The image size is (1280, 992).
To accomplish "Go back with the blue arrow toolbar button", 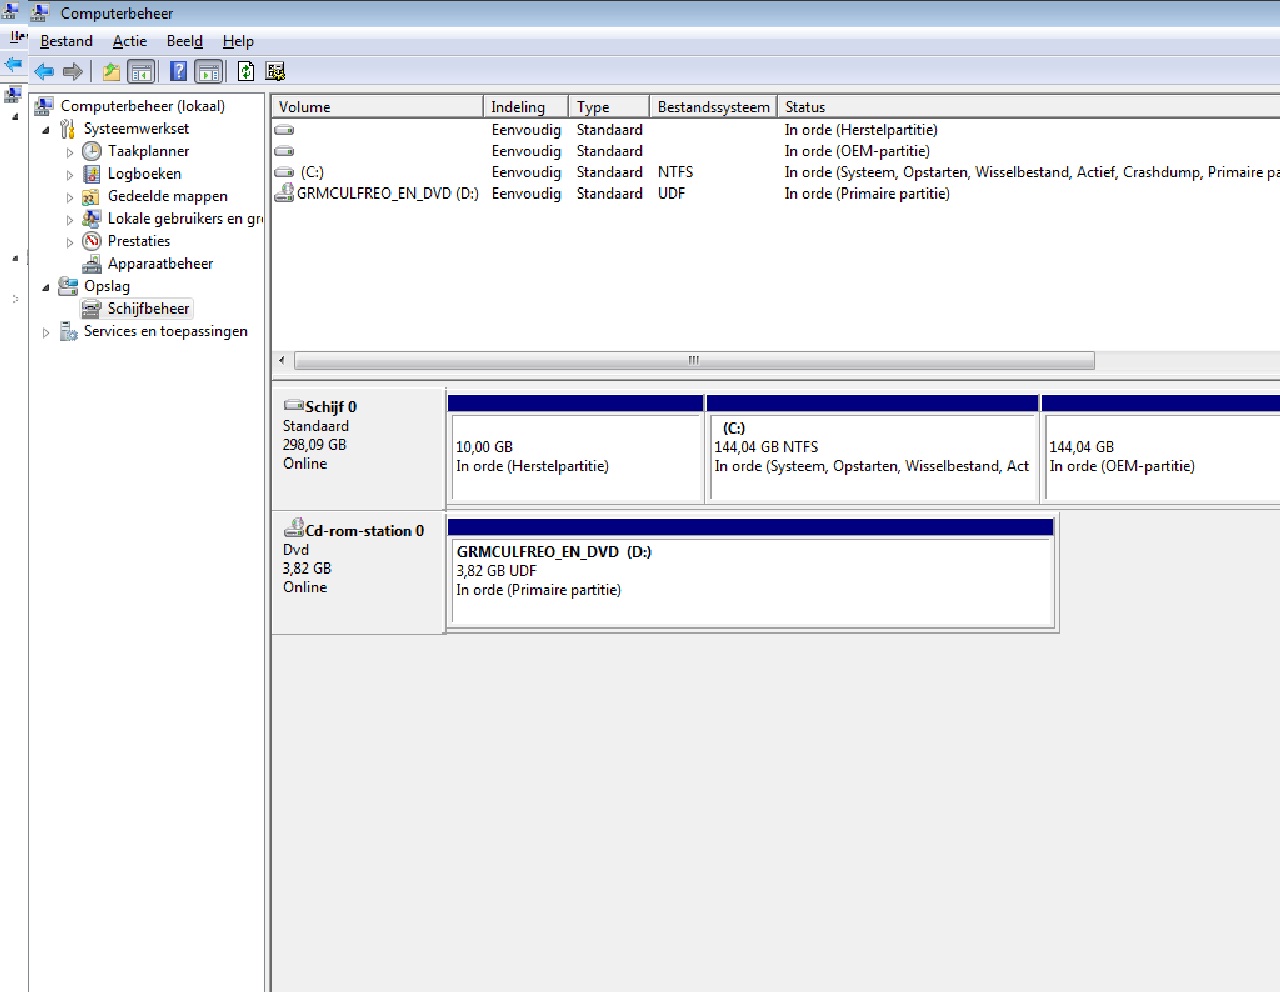I will coord(44,71).
